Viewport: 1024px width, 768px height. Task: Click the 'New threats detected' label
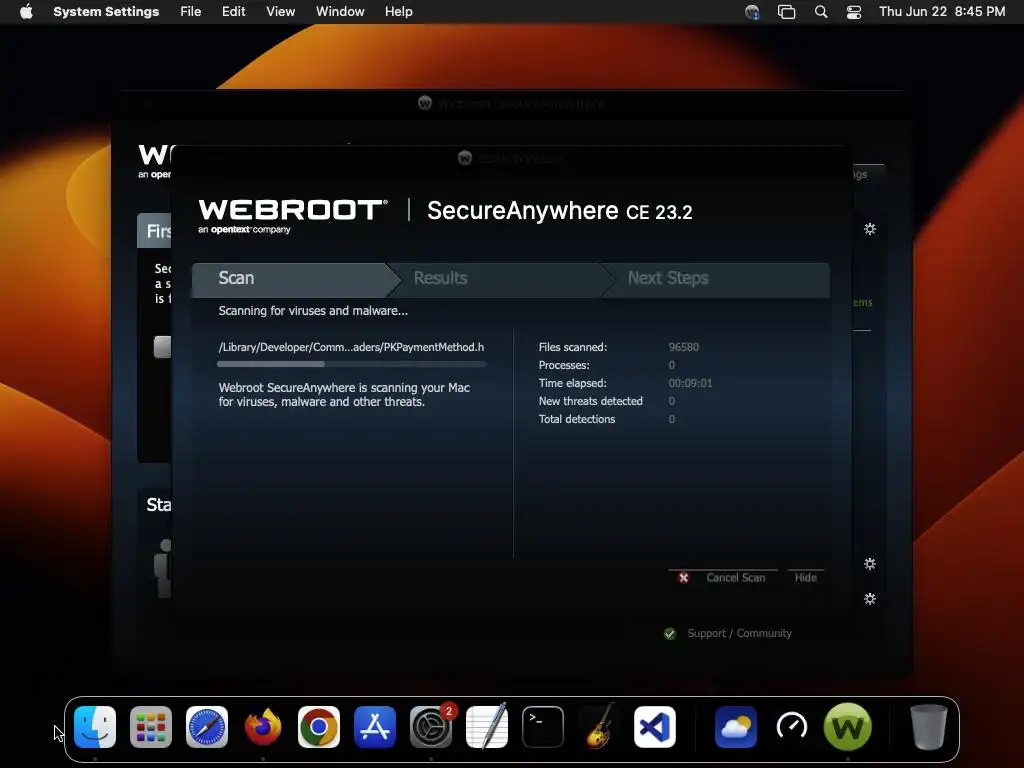tap(590, 402)
